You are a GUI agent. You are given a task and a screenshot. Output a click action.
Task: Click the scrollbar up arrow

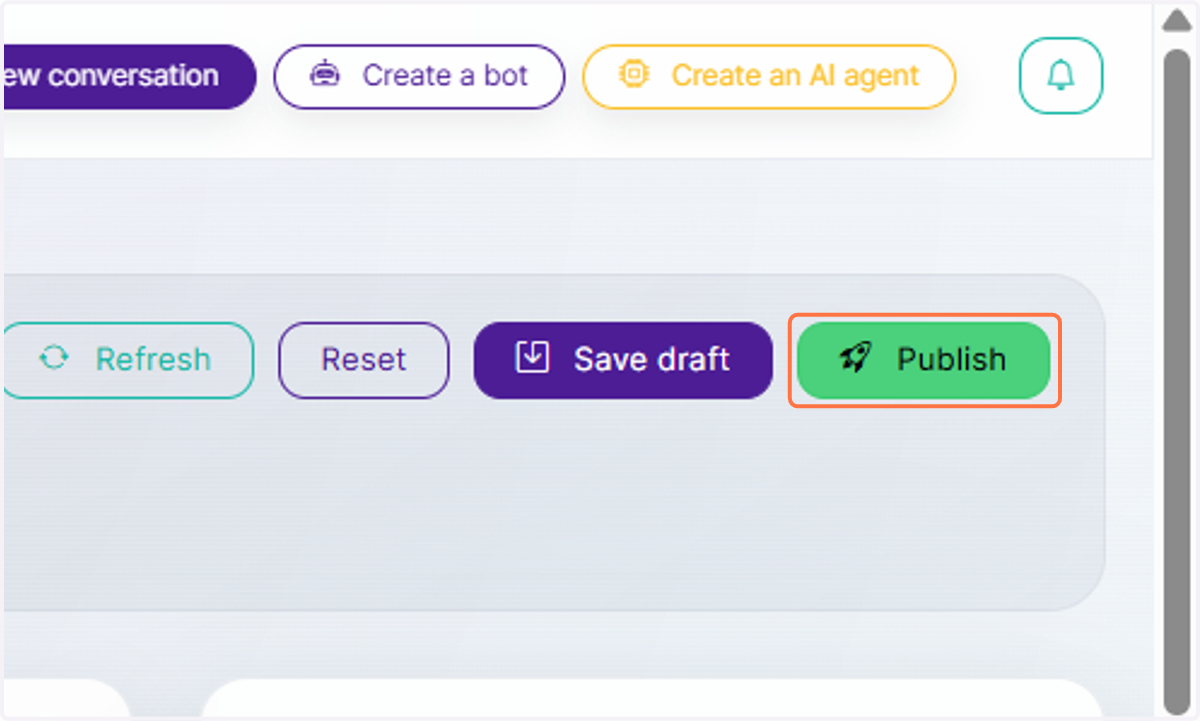coord(1177,19)
